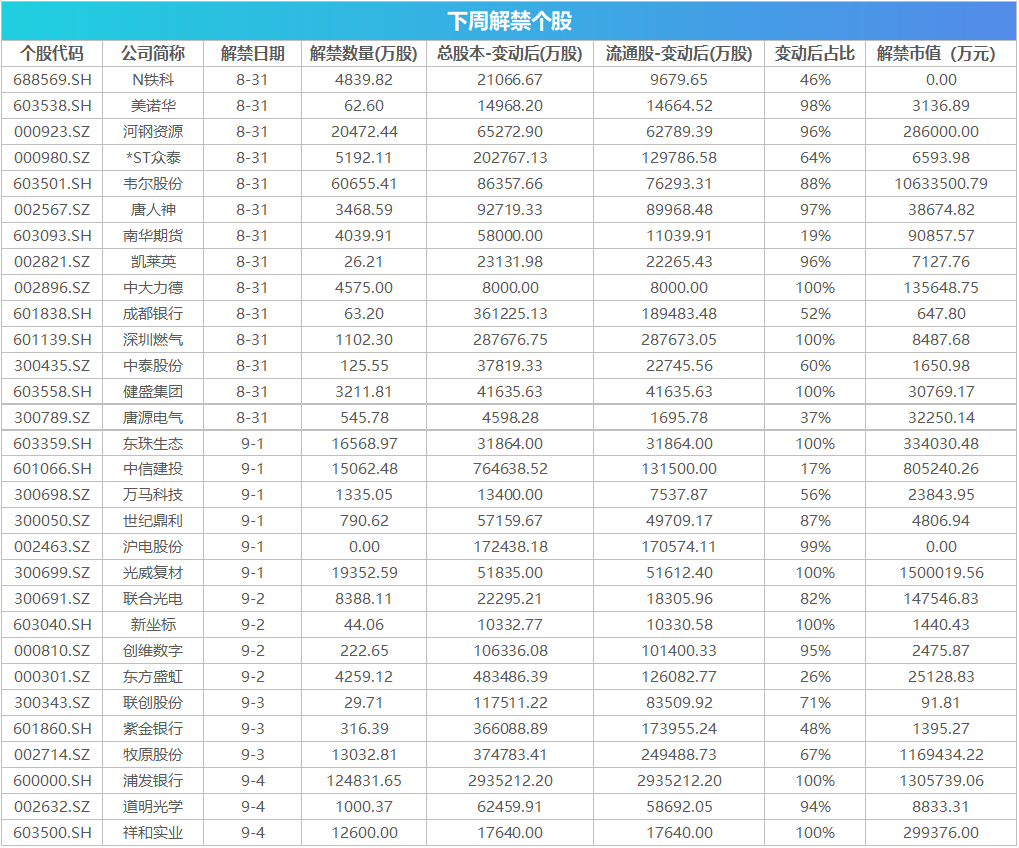
Task: Click stock code 601139.SH
Action: coord(52,340)
